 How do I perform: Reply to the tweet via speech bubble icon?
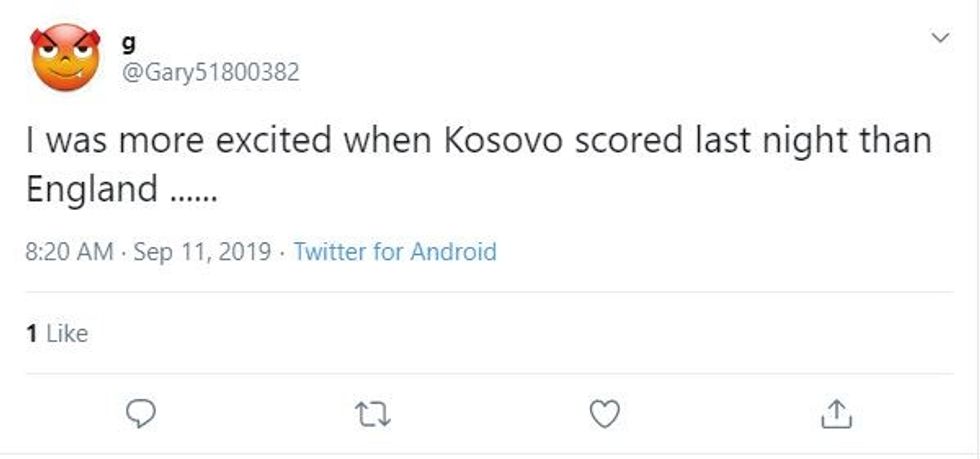coord(143,413)
